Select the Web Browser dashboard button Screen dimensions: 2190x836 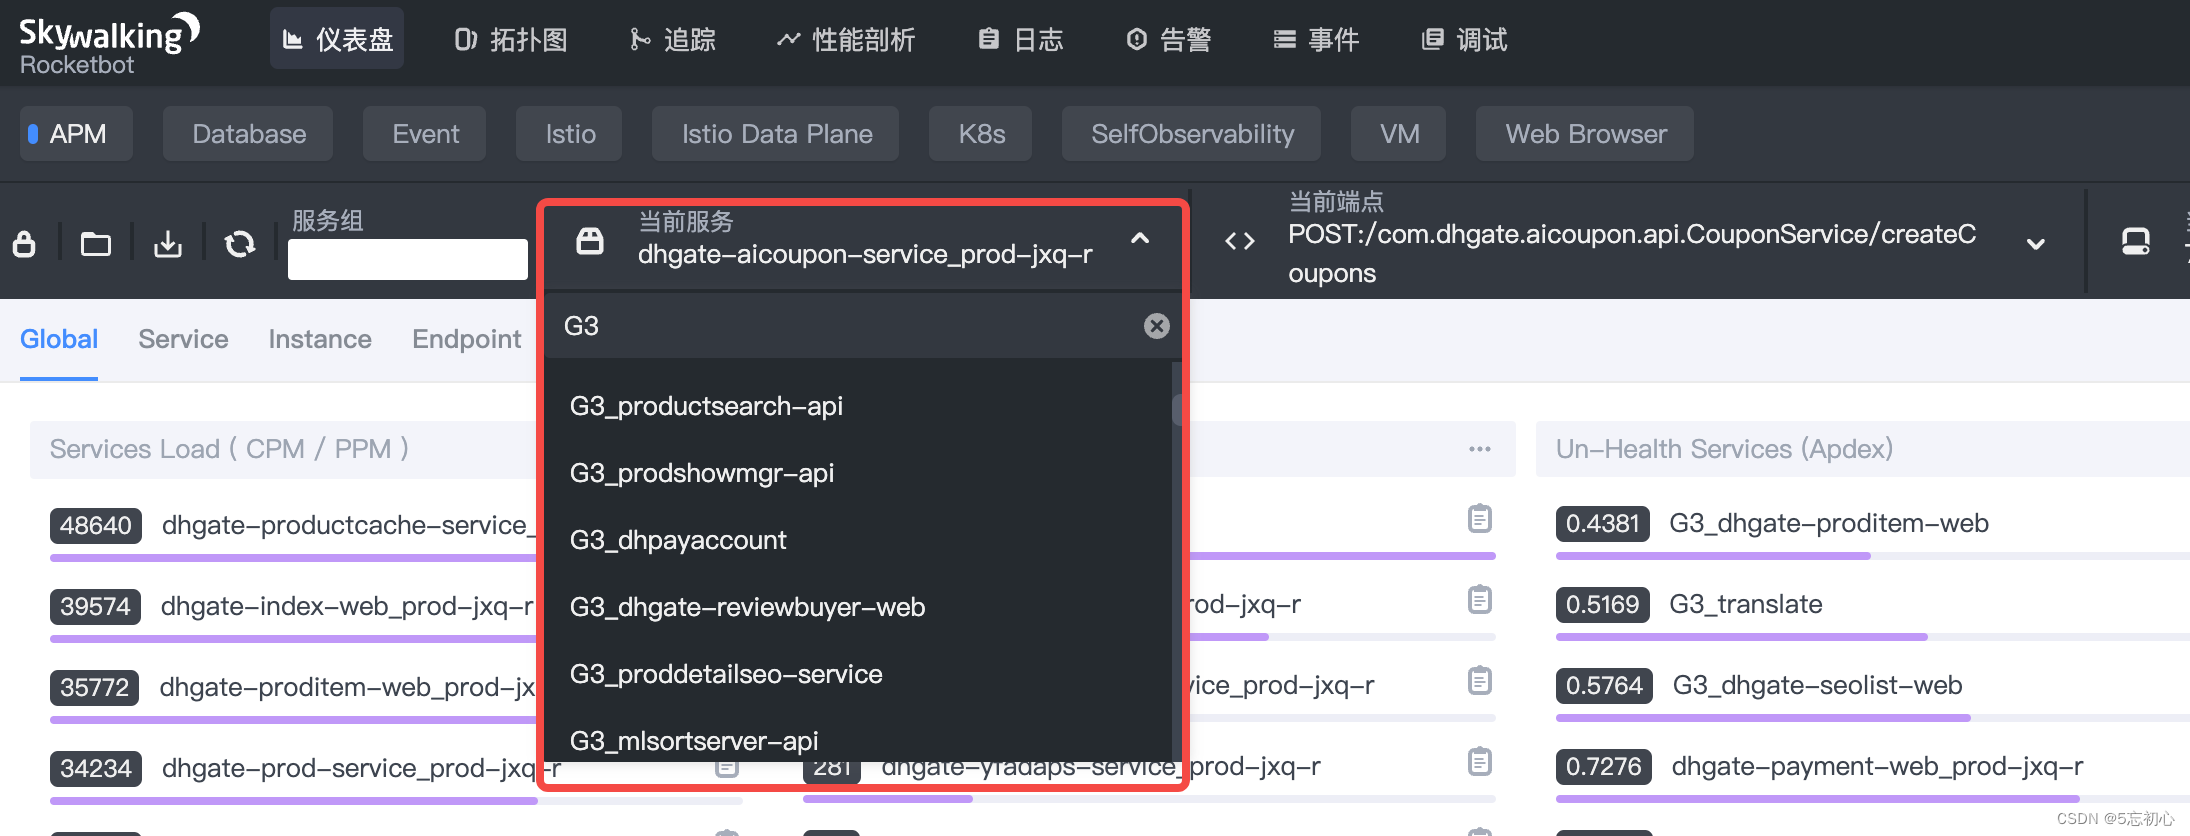tap(1585, 134)
